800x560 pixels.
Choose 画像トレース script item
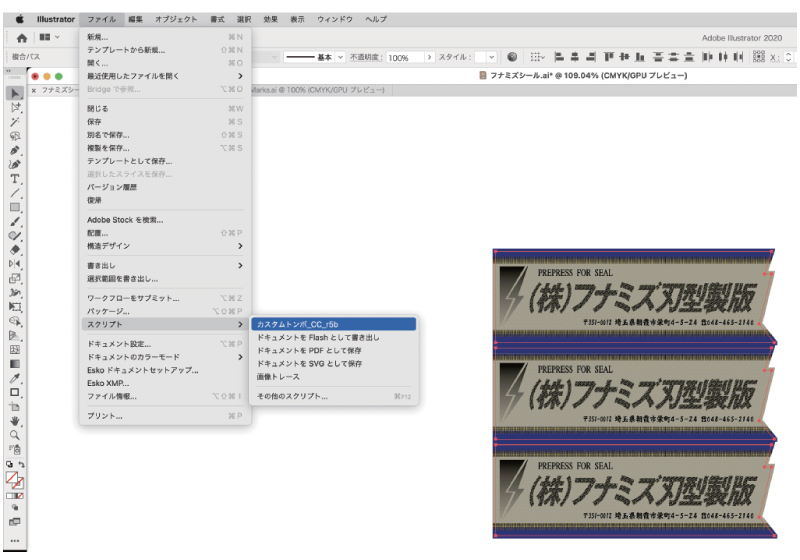(x=333, y=376)
